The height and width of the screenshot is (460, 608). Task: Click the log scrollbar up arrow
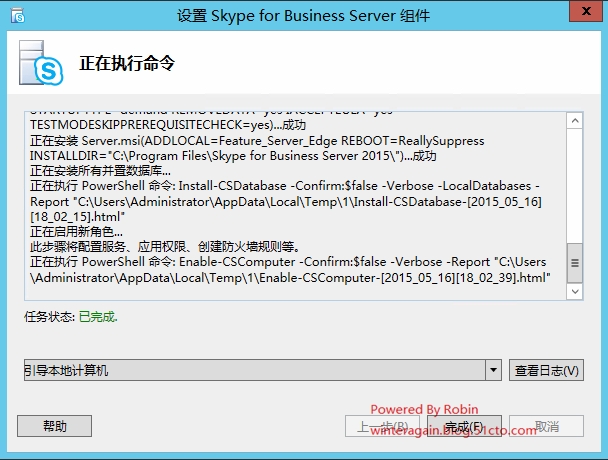[x=575, y=121]
